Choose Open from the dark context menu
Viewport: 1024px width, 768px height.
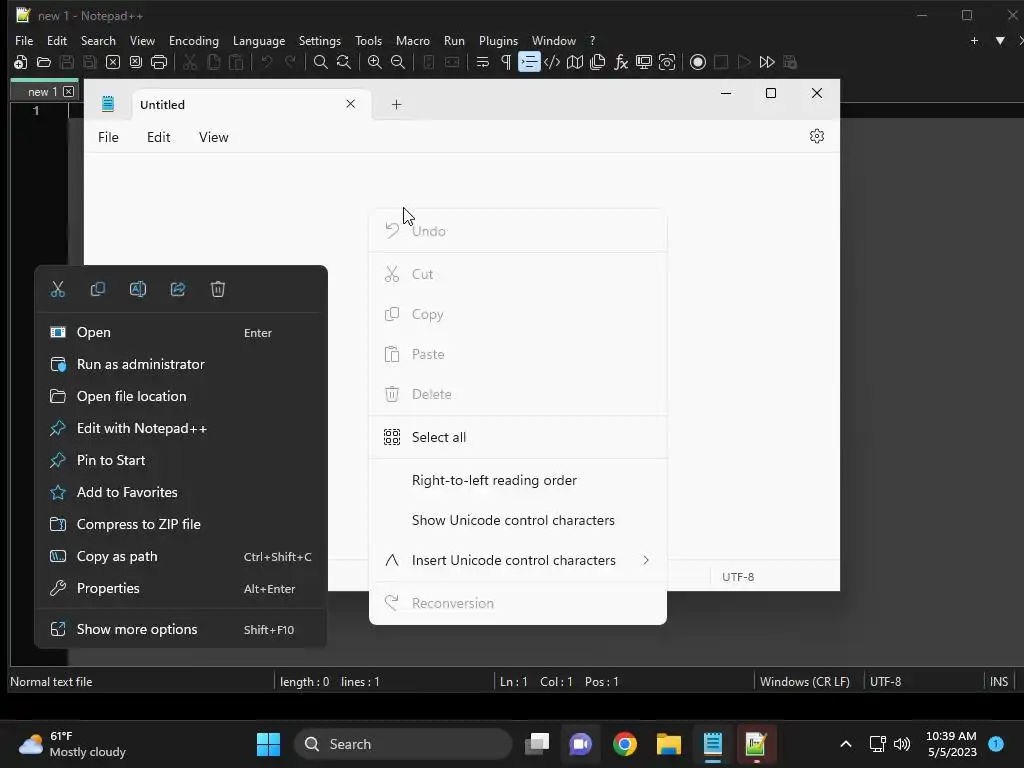[181, 332]
